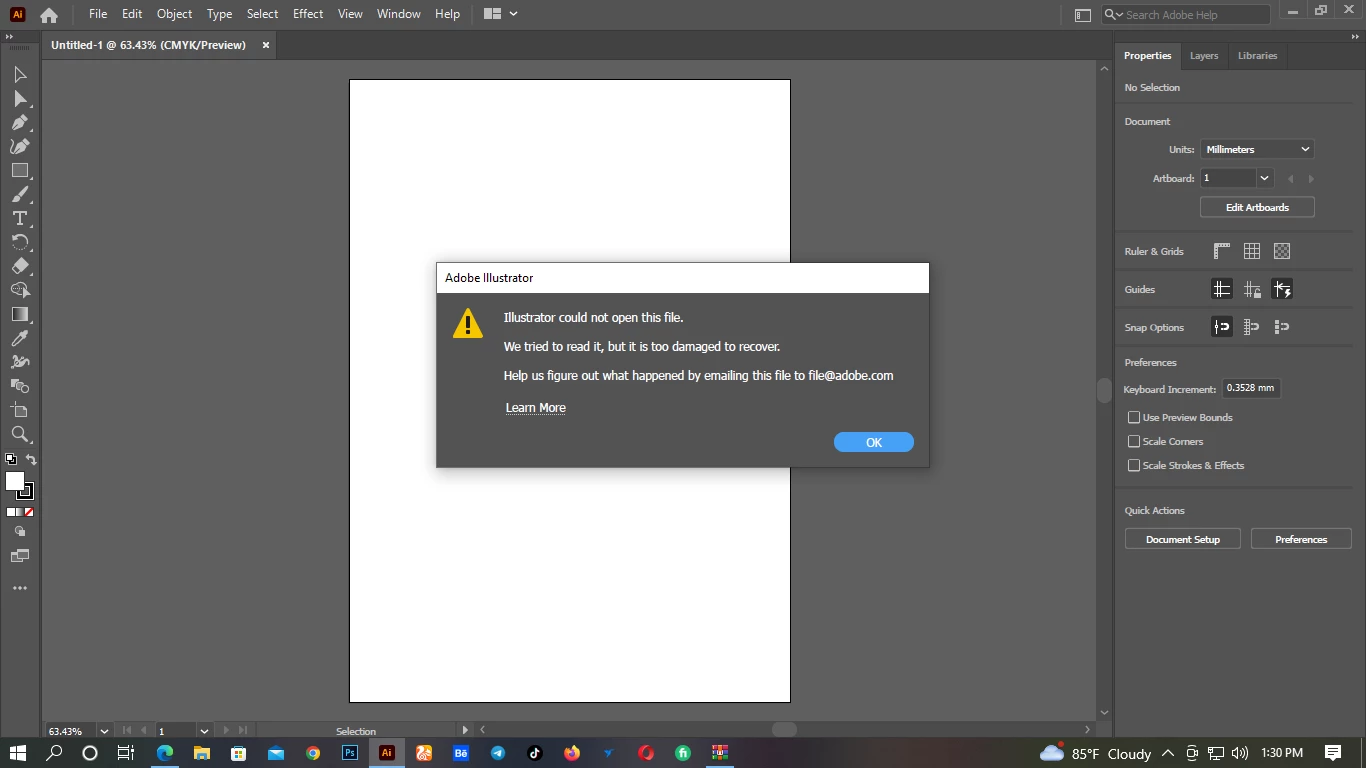Toggle Show Rulers icon

pos(1222,251)
